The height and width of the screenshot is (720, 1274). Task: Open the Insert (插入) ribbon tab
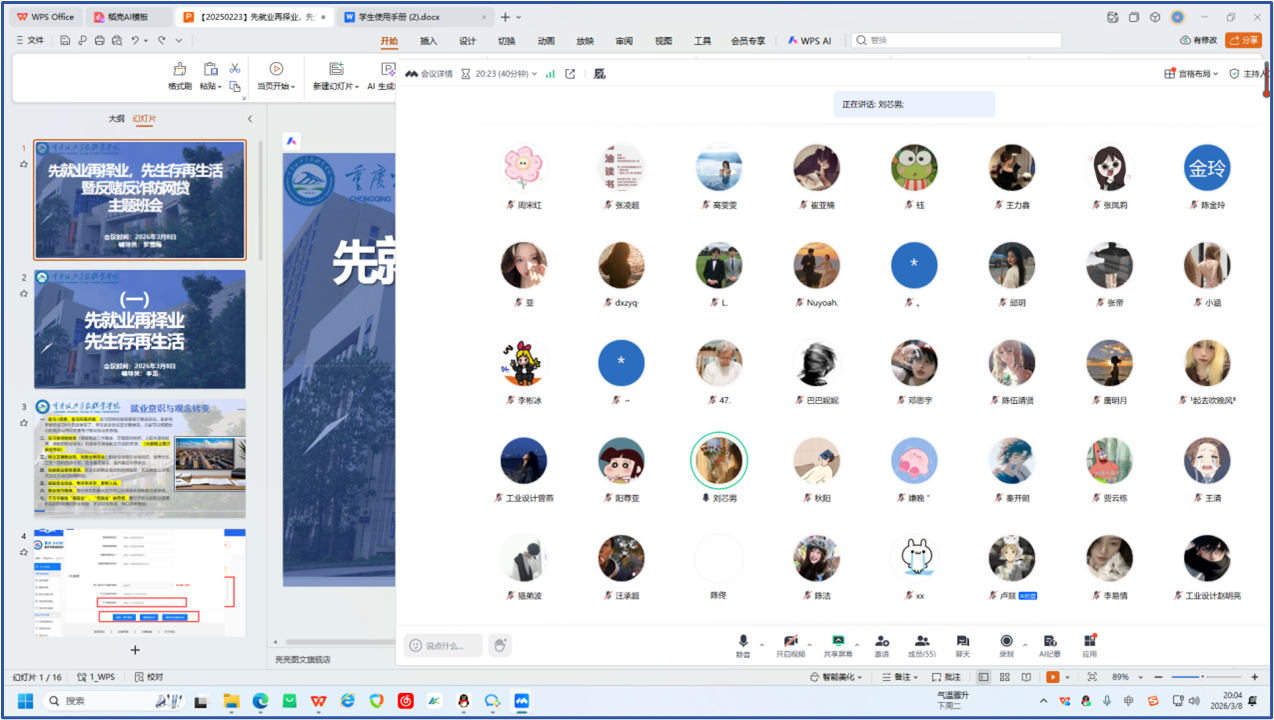tap(428, 41)
